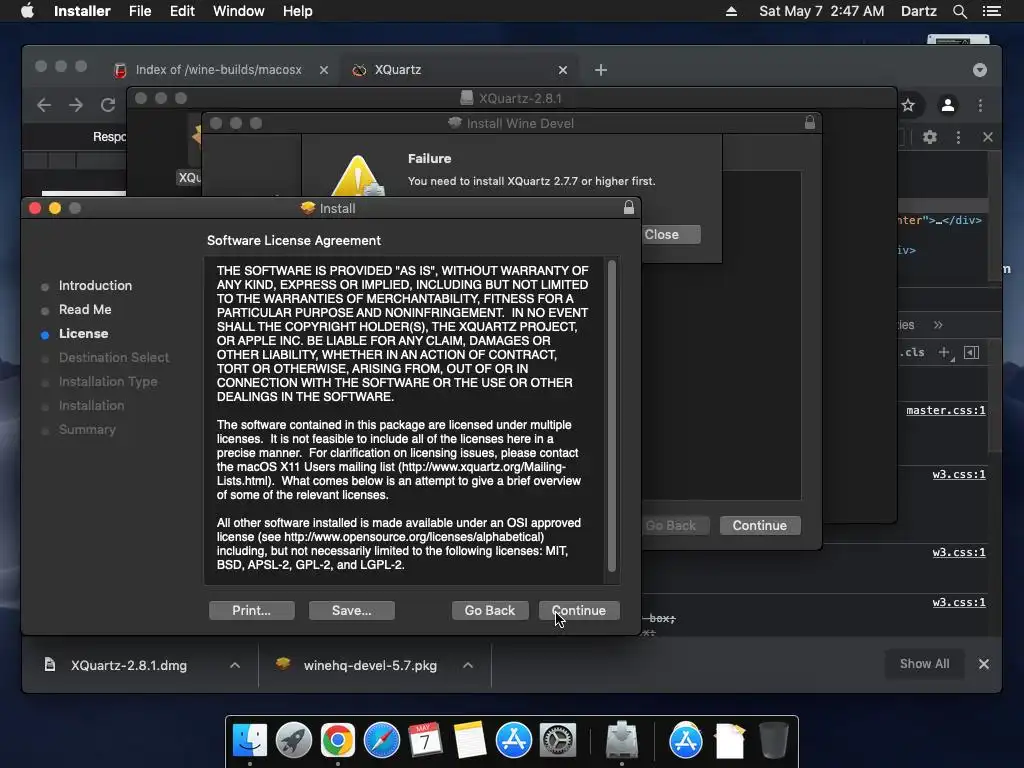Launch Safari from the dock
The height and width of the screenshot is (768, 1024).
(381, 740)
